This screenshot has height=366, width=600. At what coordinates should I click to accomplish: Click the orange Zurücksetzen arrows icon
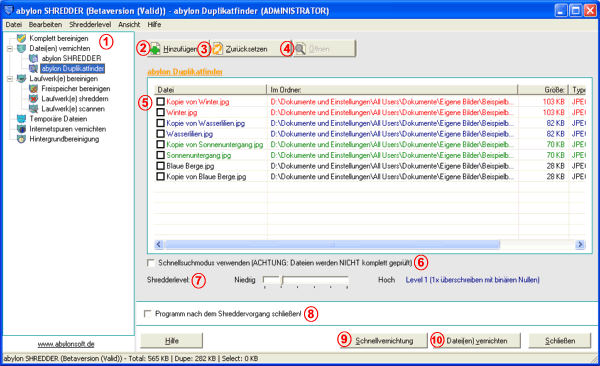[217, 49]
